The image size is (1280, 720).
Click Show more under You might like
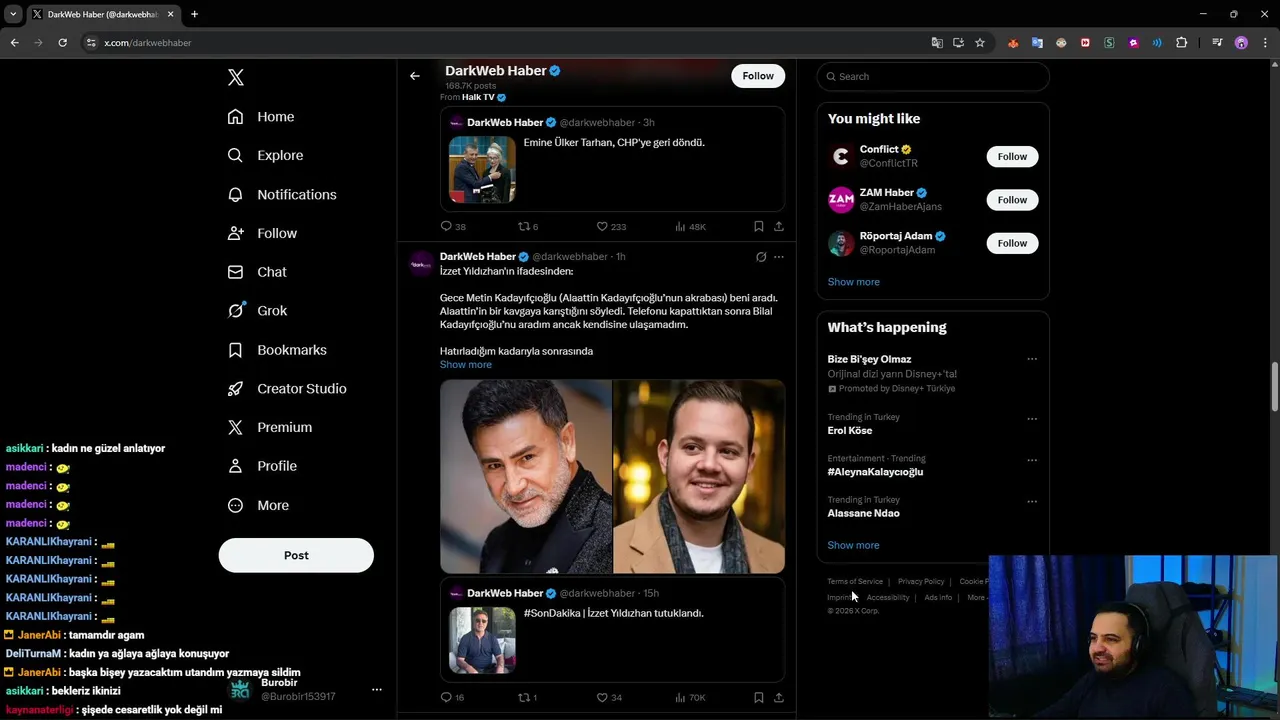tap(853, 282)
